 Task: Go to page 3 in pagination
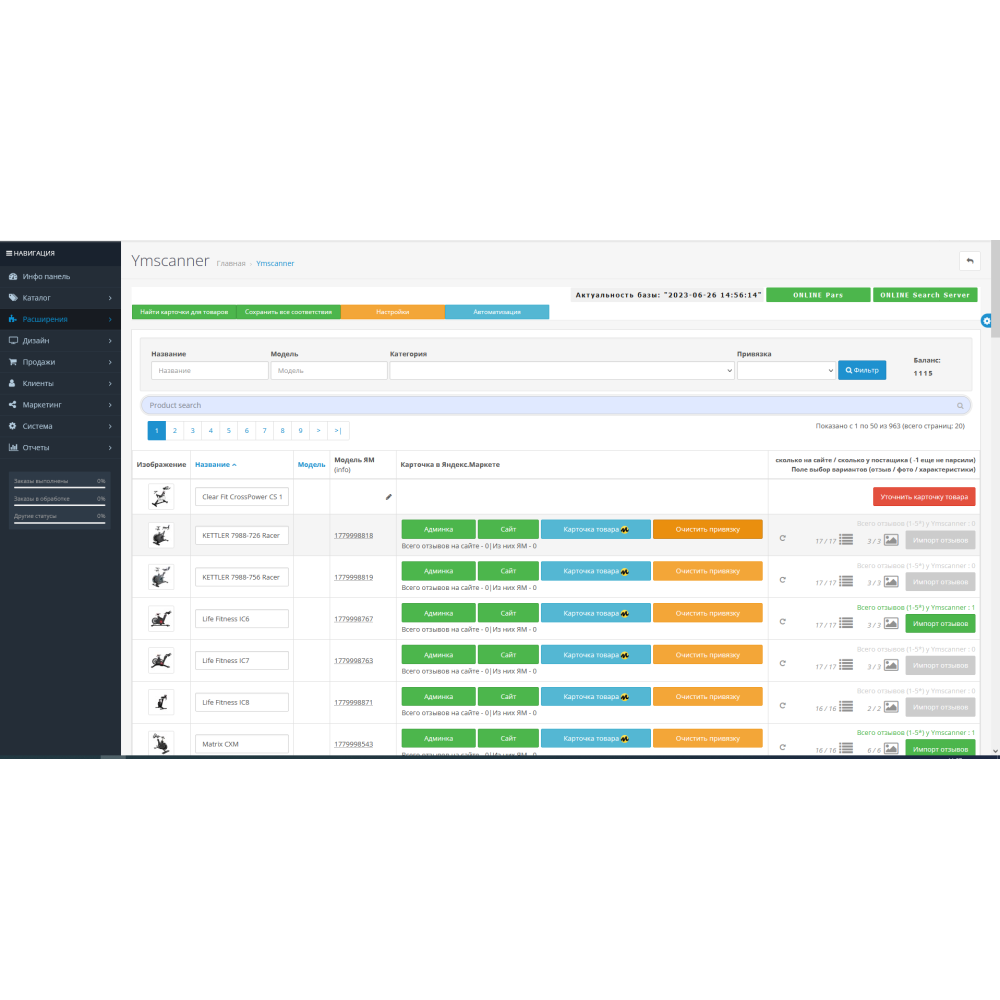(x=193, y=431)
